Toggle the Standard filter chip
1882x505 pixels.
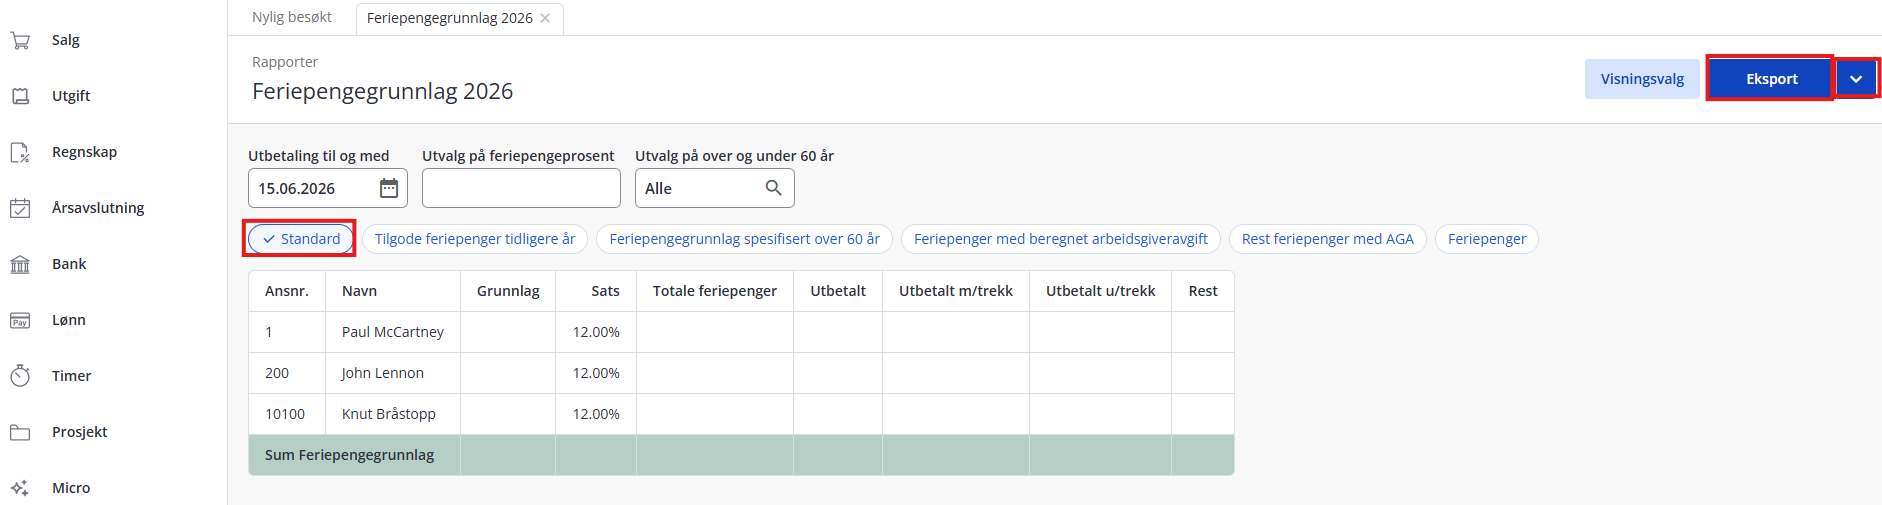pyautogui.click(x=301, y=239)
